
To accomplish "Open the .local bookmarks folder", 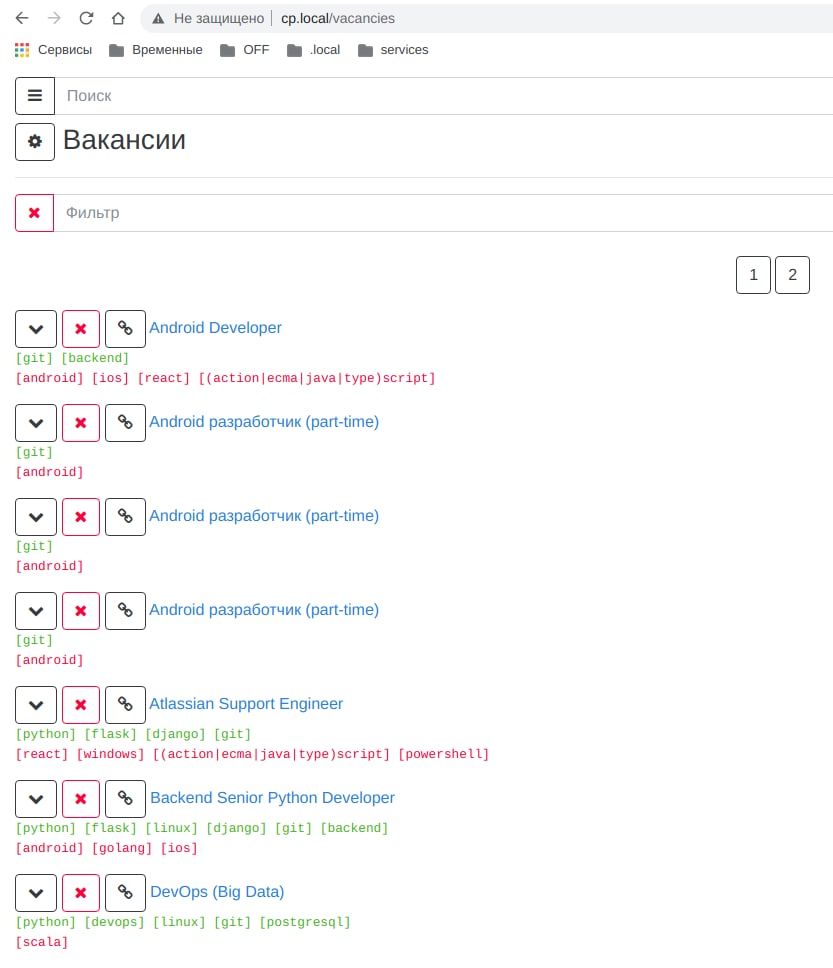I will coord(314,50).
